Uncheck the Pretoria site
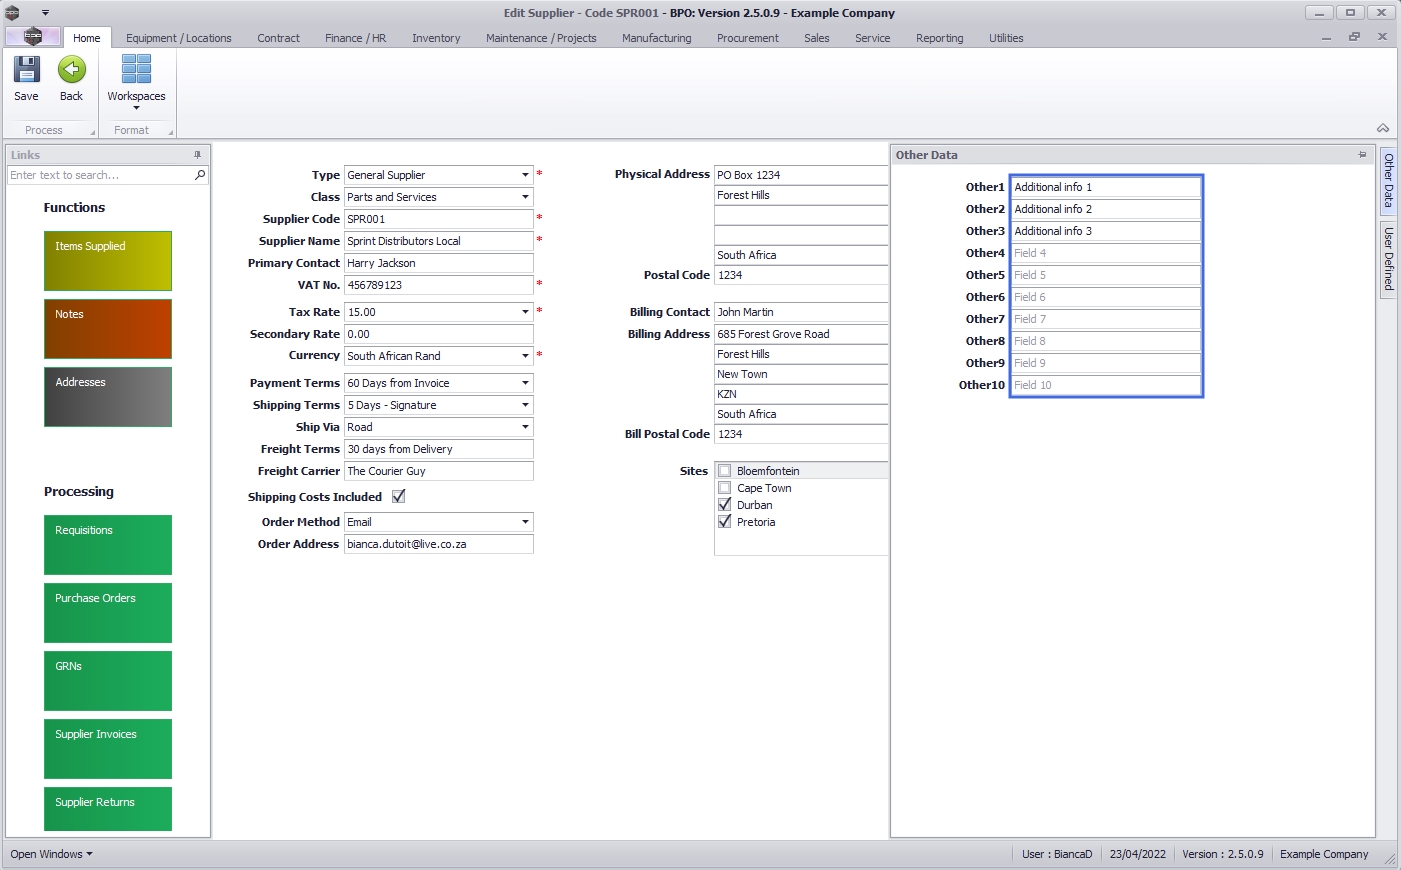1401x870 pixels. (725, 522)
